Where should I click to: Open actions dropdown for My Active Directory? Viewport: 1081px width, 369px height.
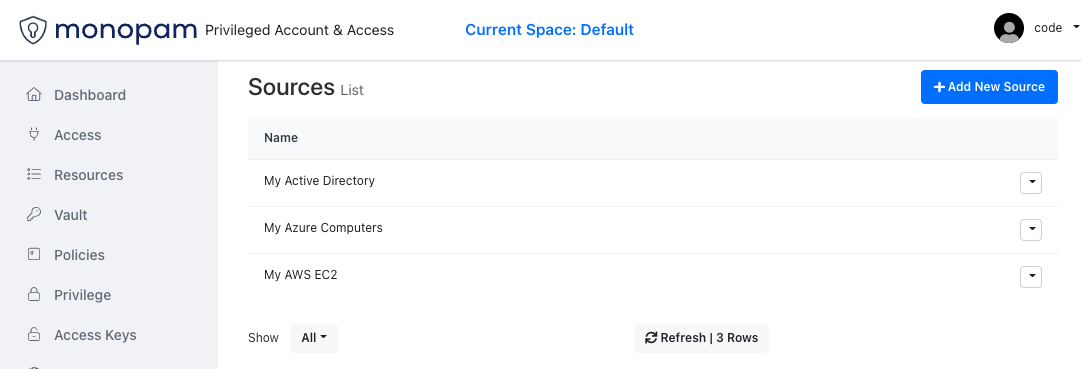(1031, 183)
